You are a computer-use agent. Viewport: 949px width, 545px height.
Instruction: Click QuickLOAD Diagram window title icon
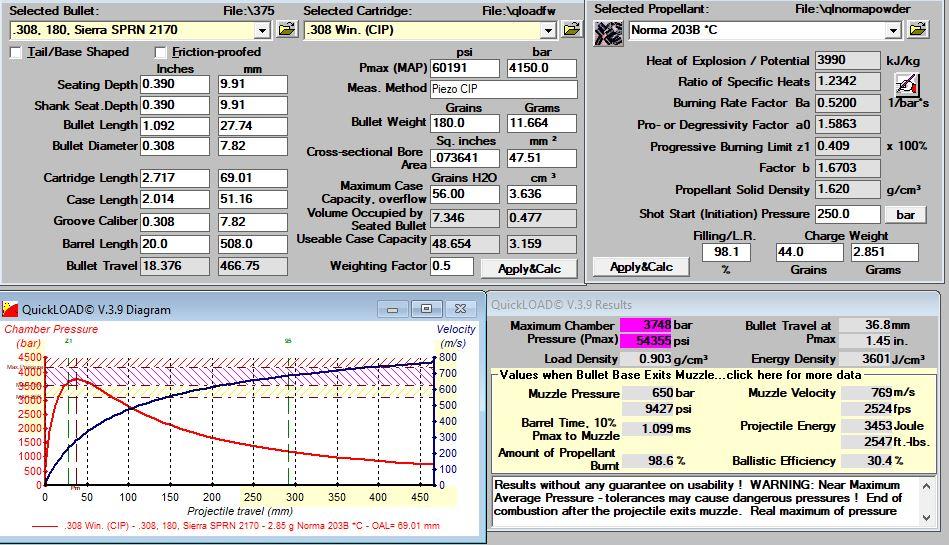coord(10,309)
